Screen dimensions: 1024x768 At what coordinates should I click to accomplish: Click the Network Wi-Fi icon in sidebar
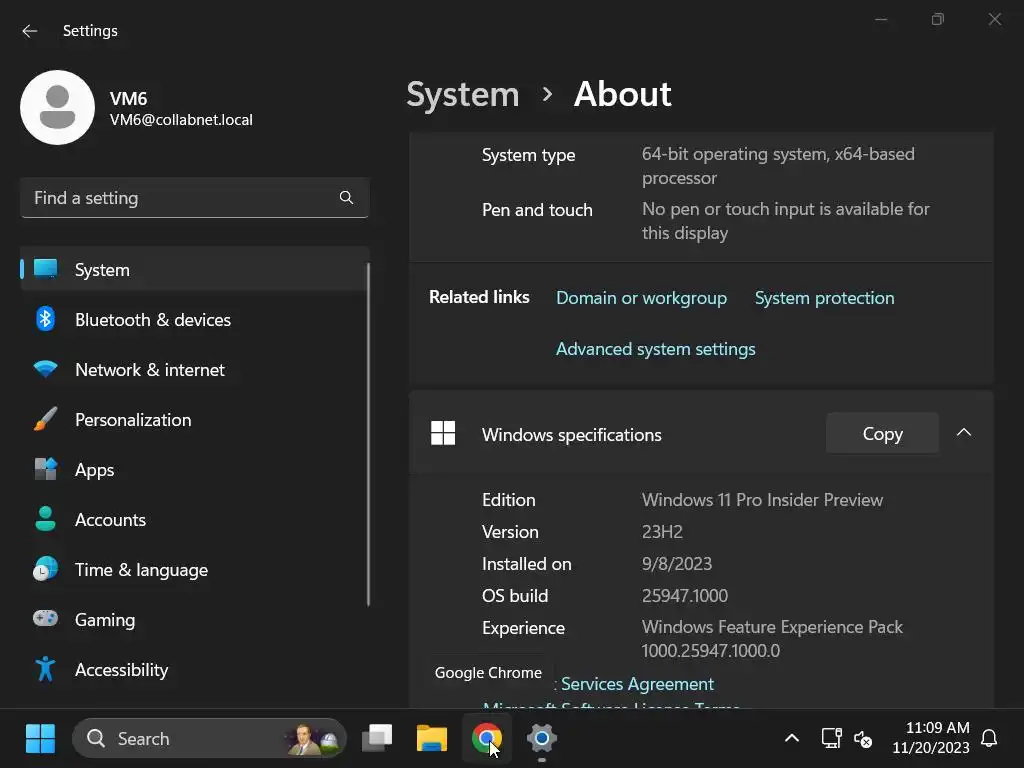45,370
